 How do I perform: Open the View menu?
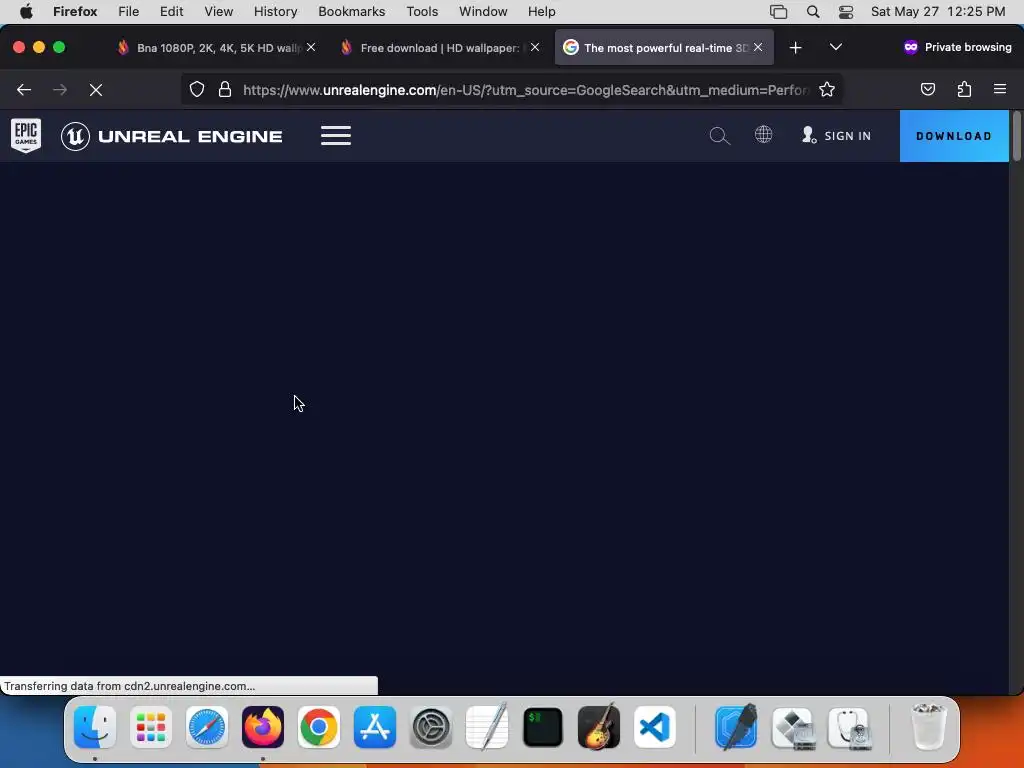point(219,12)
